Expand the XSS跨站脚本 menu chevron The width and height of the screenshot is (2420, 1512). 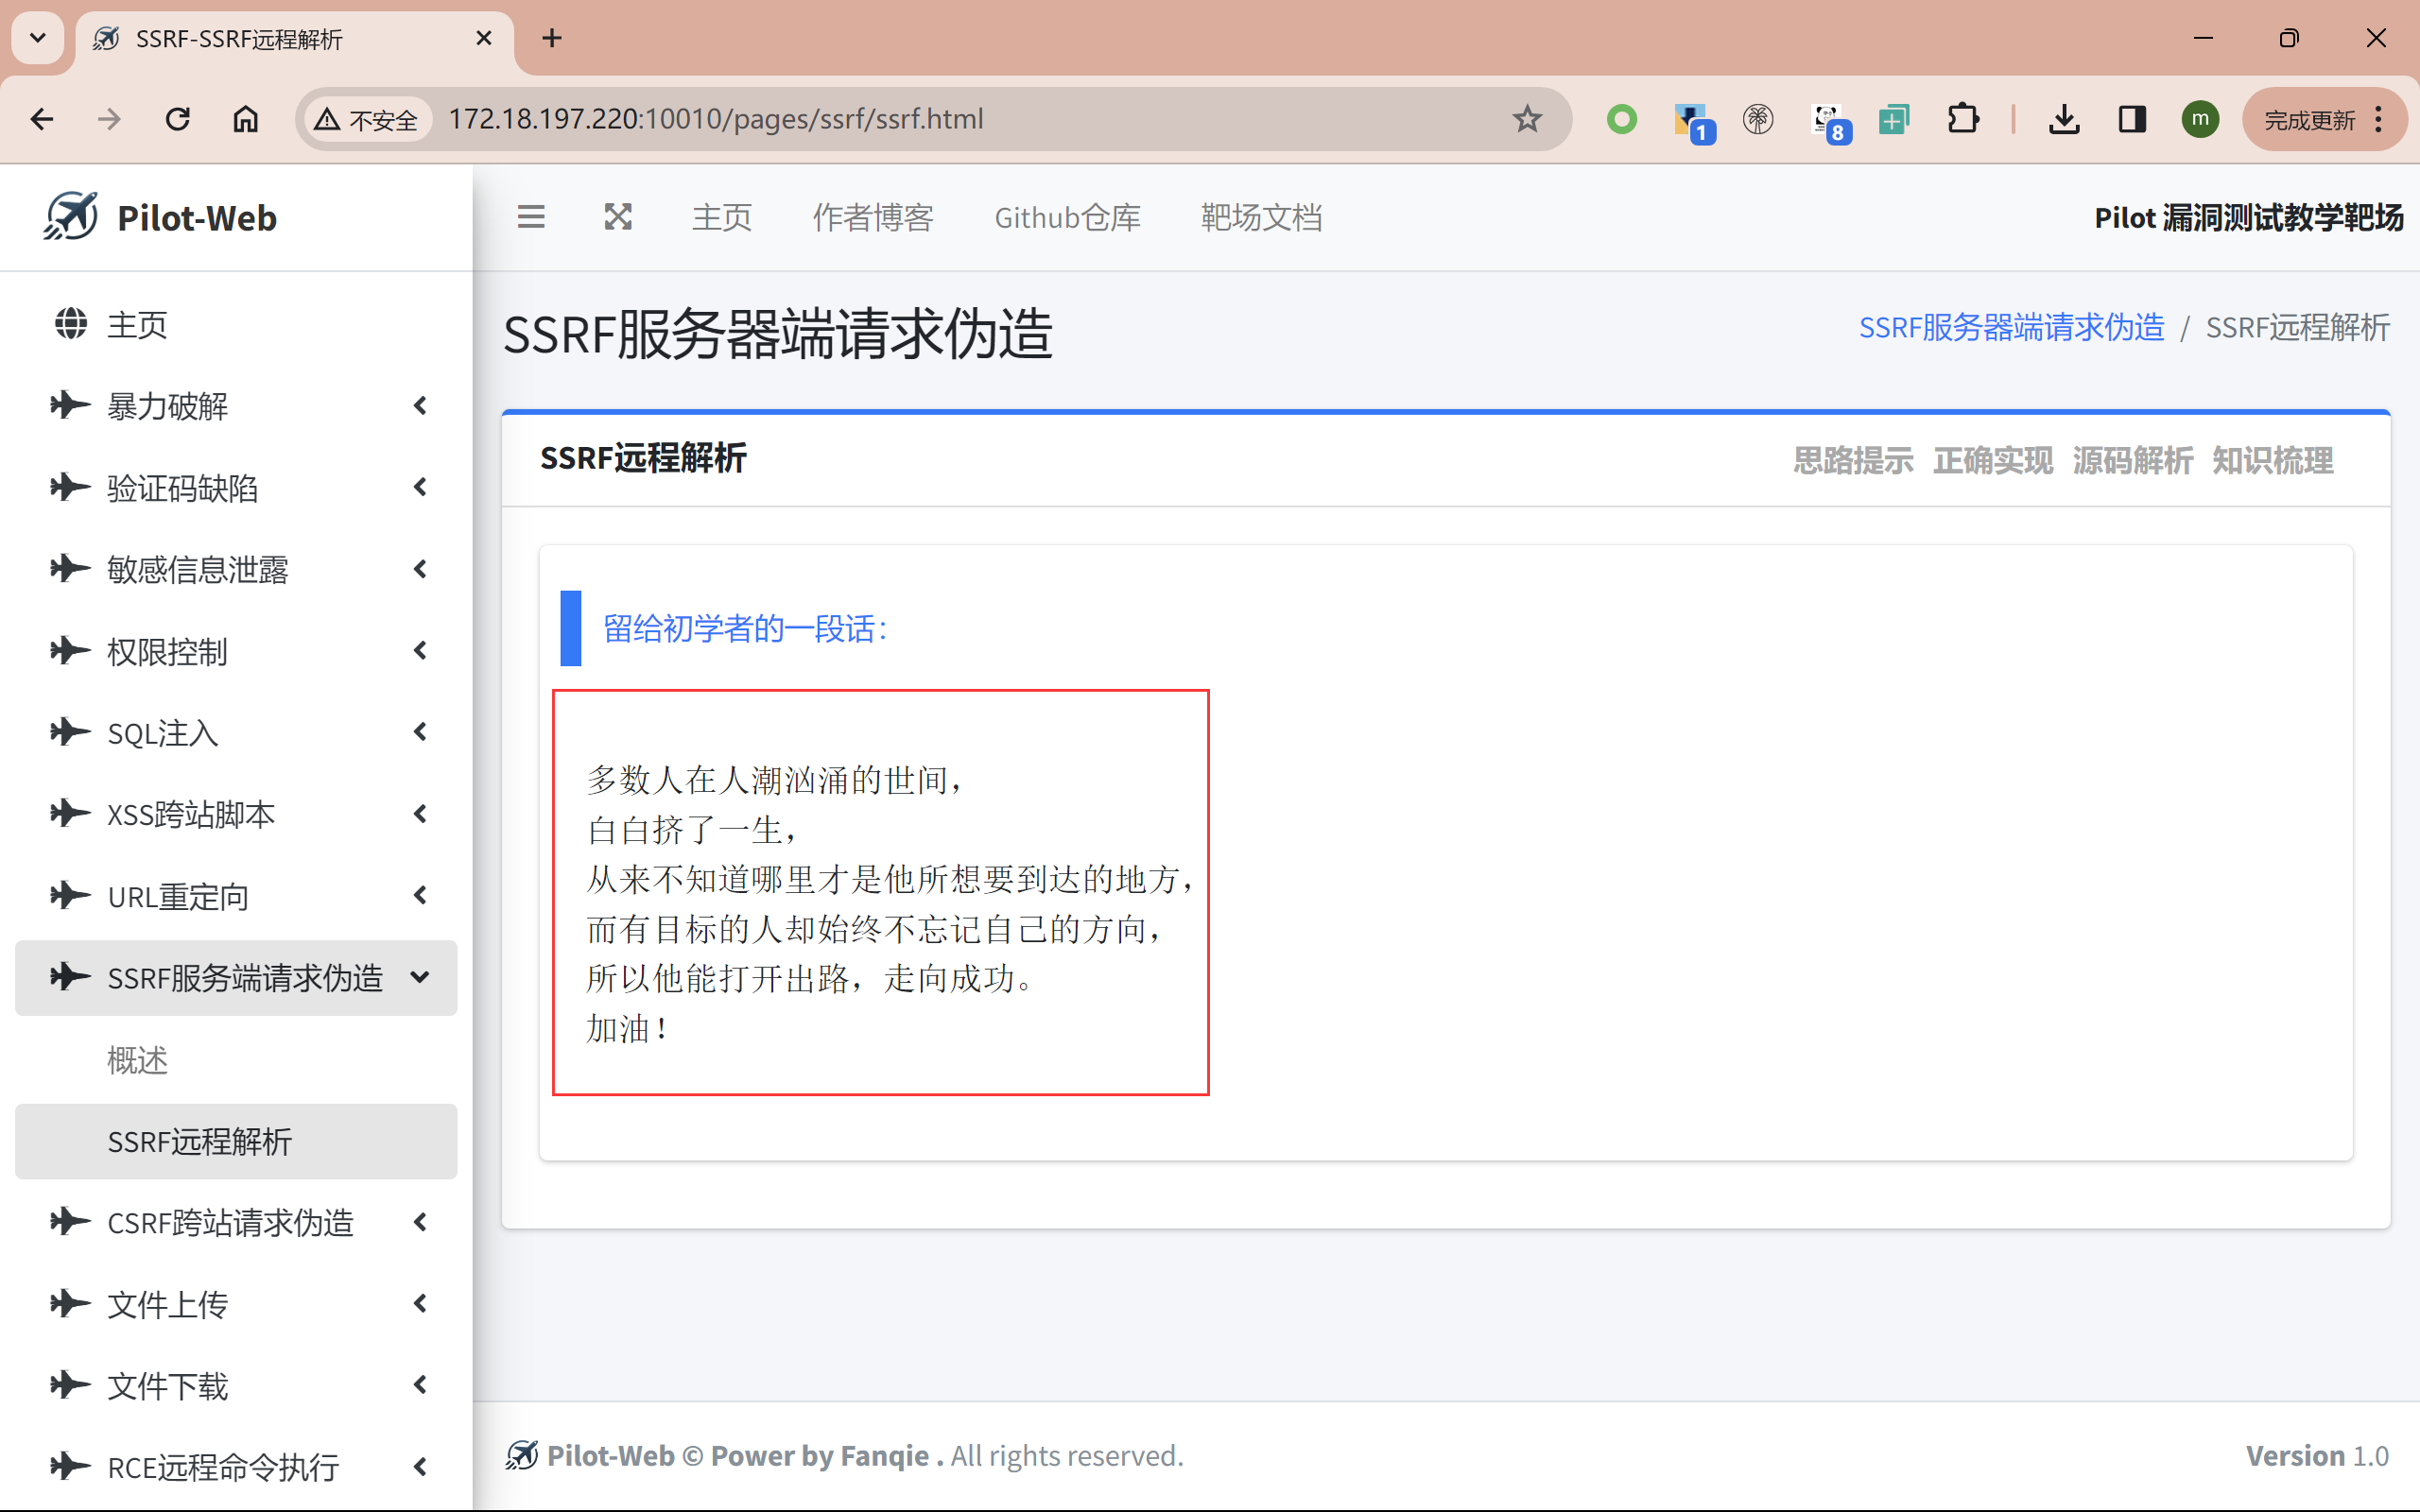pyautogui.click(x=420, y=814)
